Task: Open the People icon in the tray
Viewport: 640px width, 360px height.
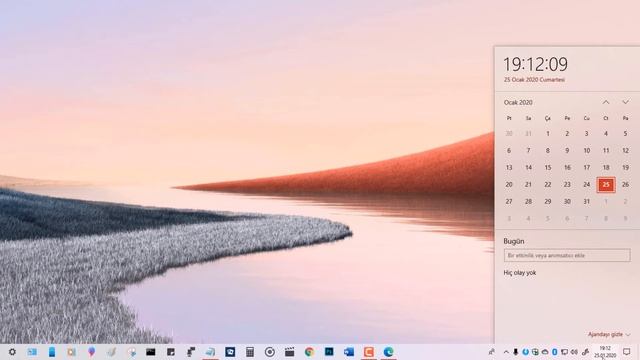Action: [x=492, y=352]
